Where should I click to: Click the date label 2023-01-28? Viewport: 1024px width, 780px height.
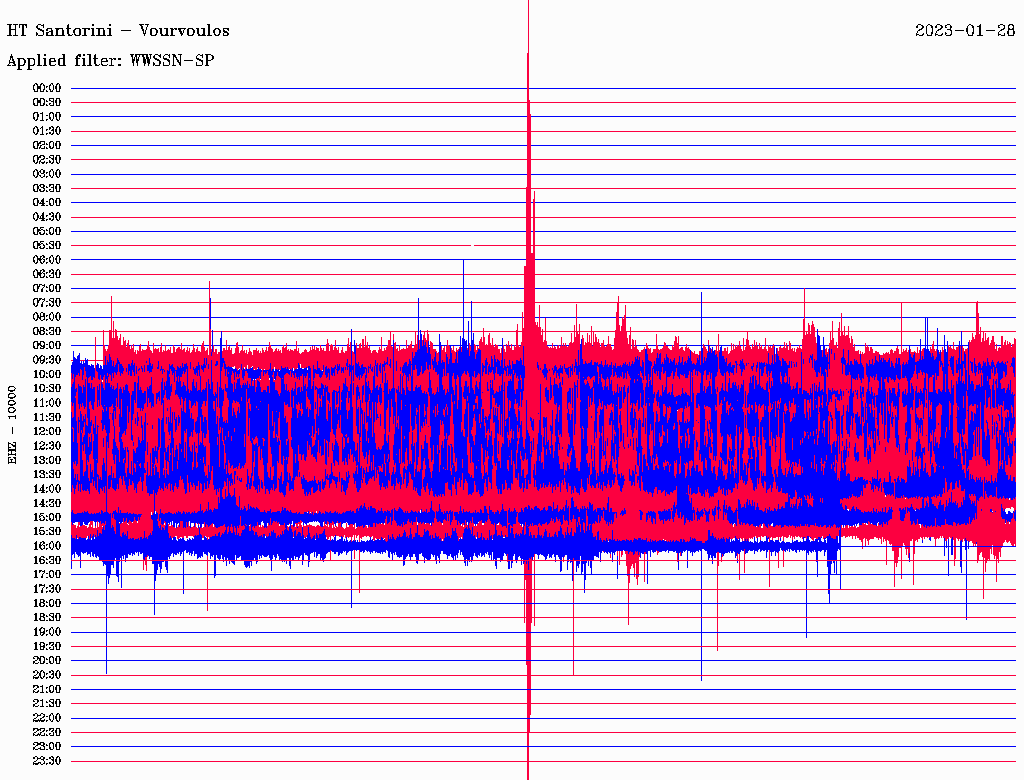(965, 30)
